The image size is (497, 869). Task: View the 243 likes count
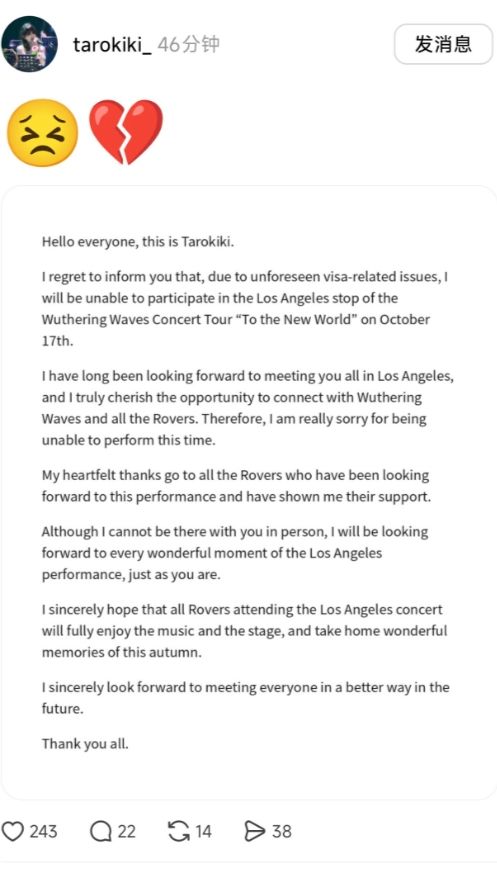pyautogui.click(x=43, y=831)
